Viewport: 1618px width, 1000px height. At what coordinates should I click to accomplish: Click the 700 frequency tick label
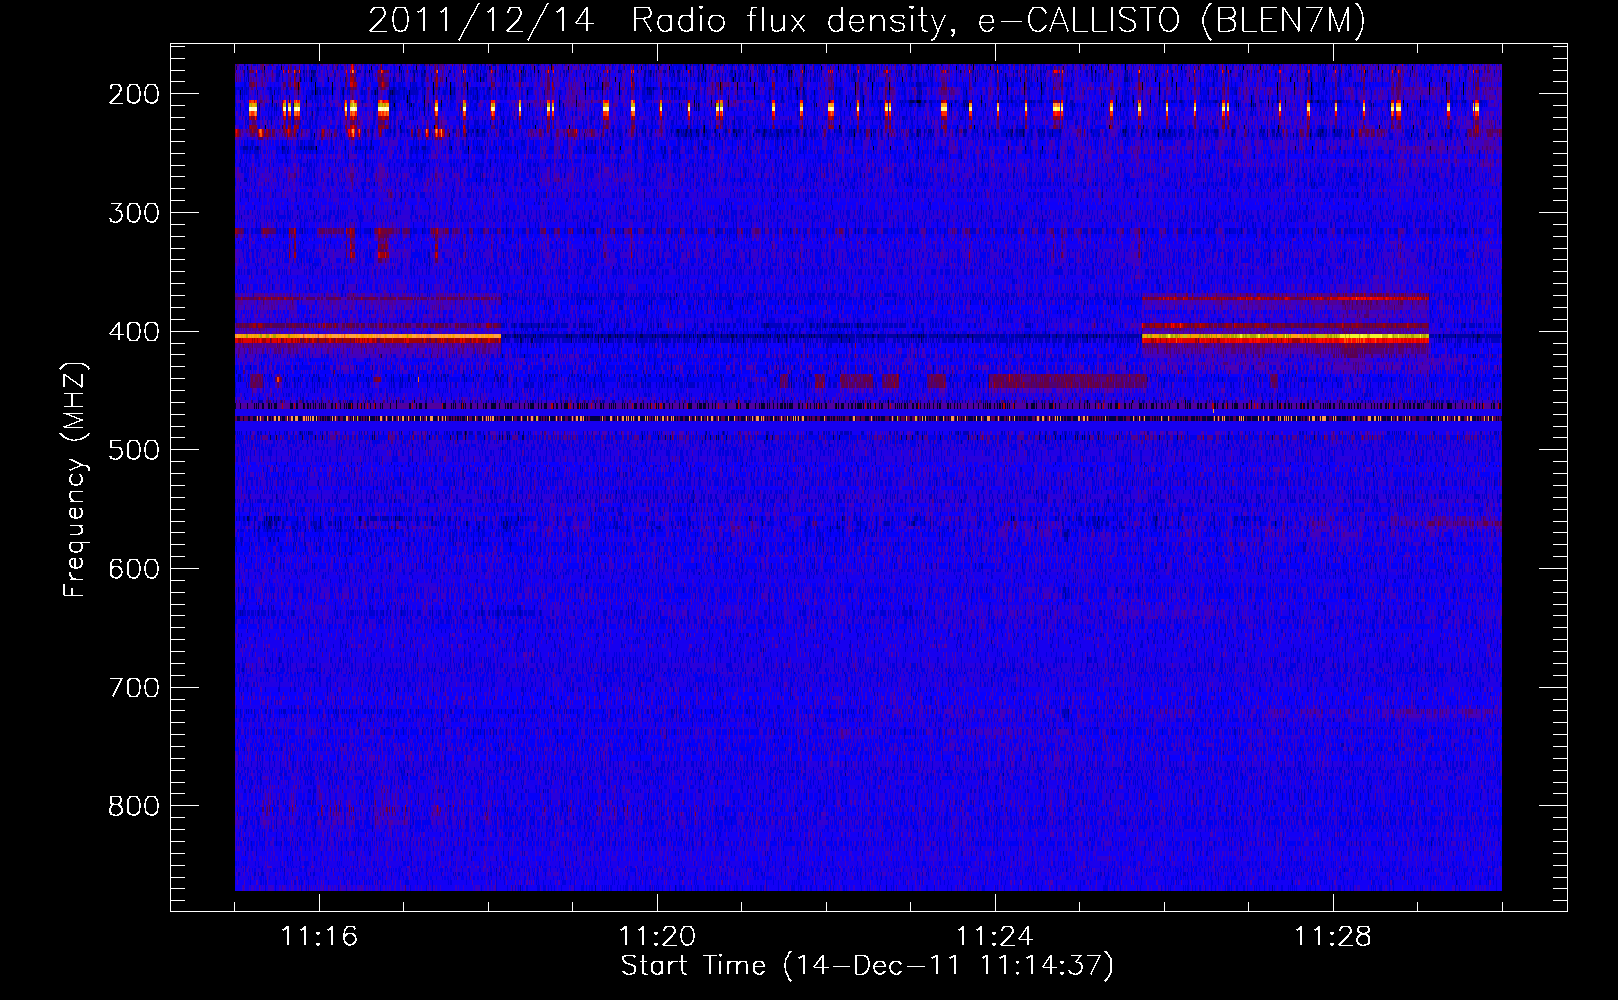[134, 688]
